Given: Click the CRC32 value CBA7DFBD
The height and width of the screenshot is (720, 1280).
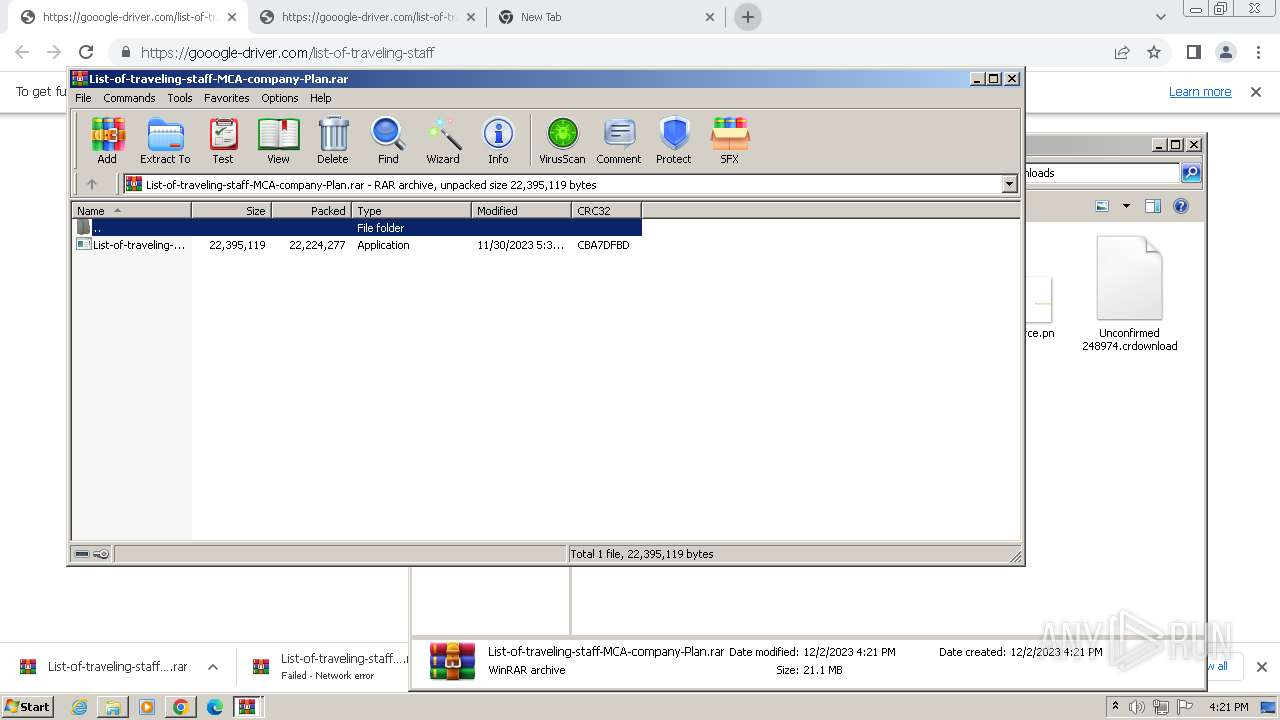Looking at the screenshot, I should tap(603, 245).
